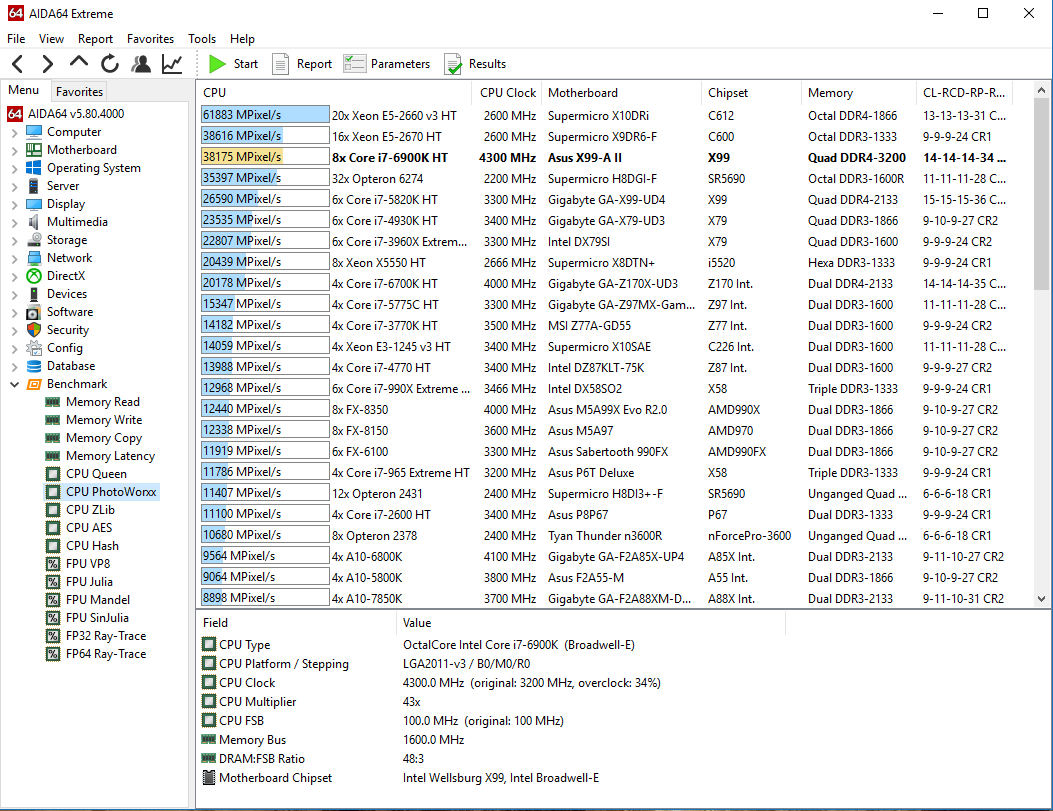Open the FPU VP8 benchmark
This screenshot has height=811, width=1053.
click(88, 564)
